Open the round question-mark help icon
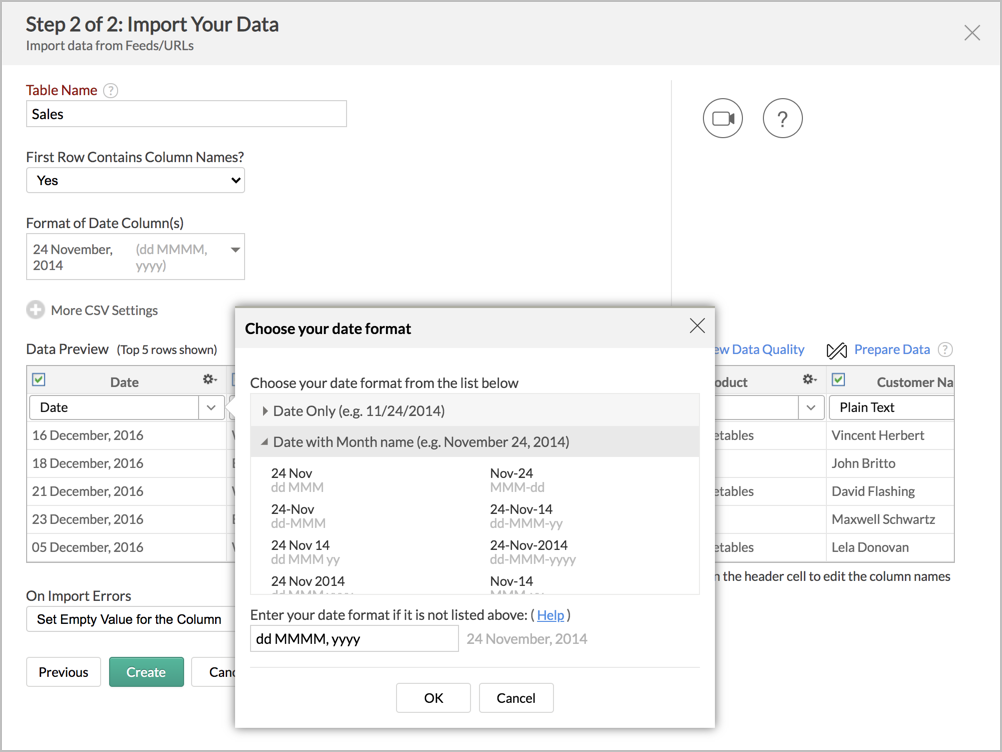 click(782, 118)
